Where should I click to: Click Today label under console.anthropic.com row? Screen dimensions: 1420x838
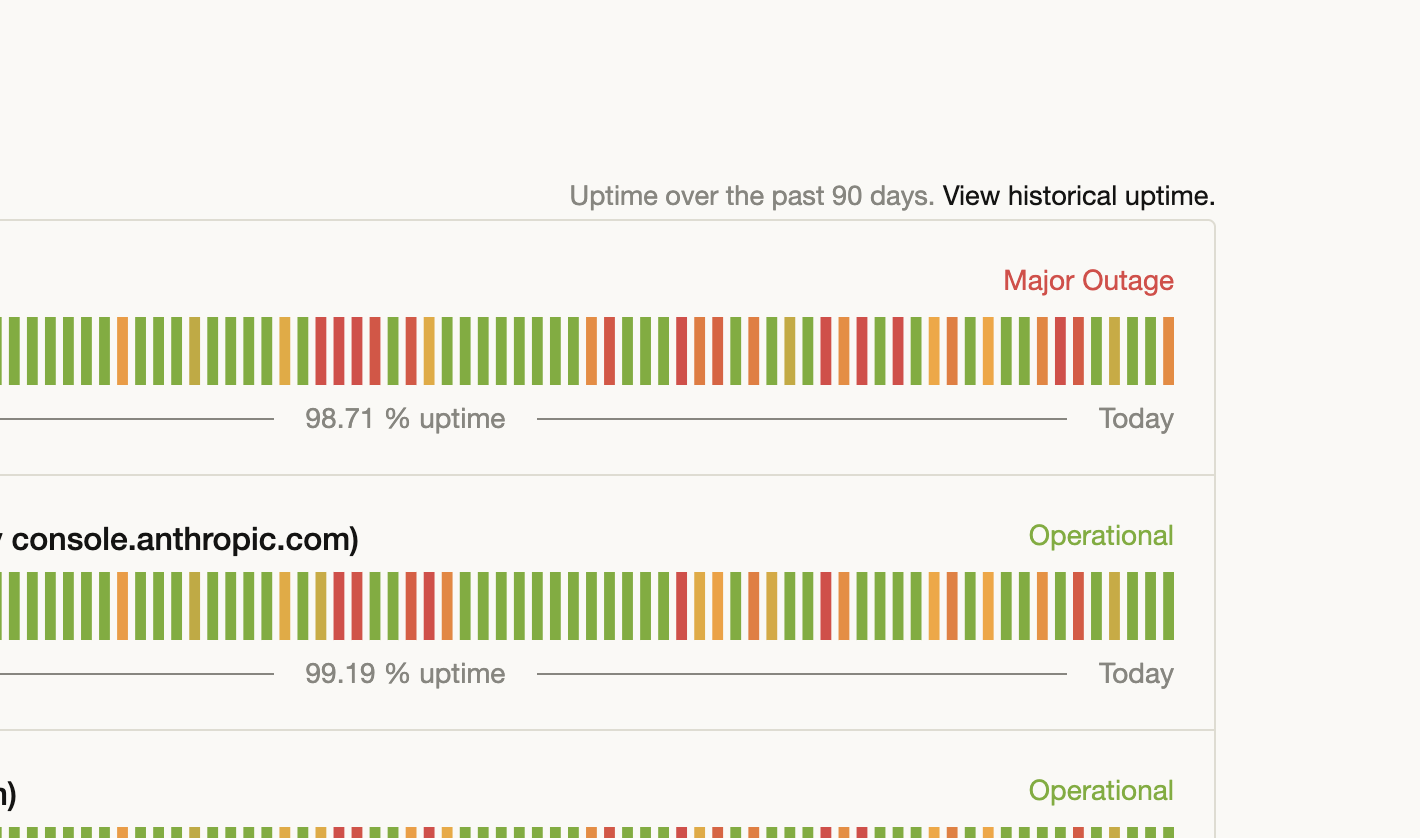(x=1135, y=674)
